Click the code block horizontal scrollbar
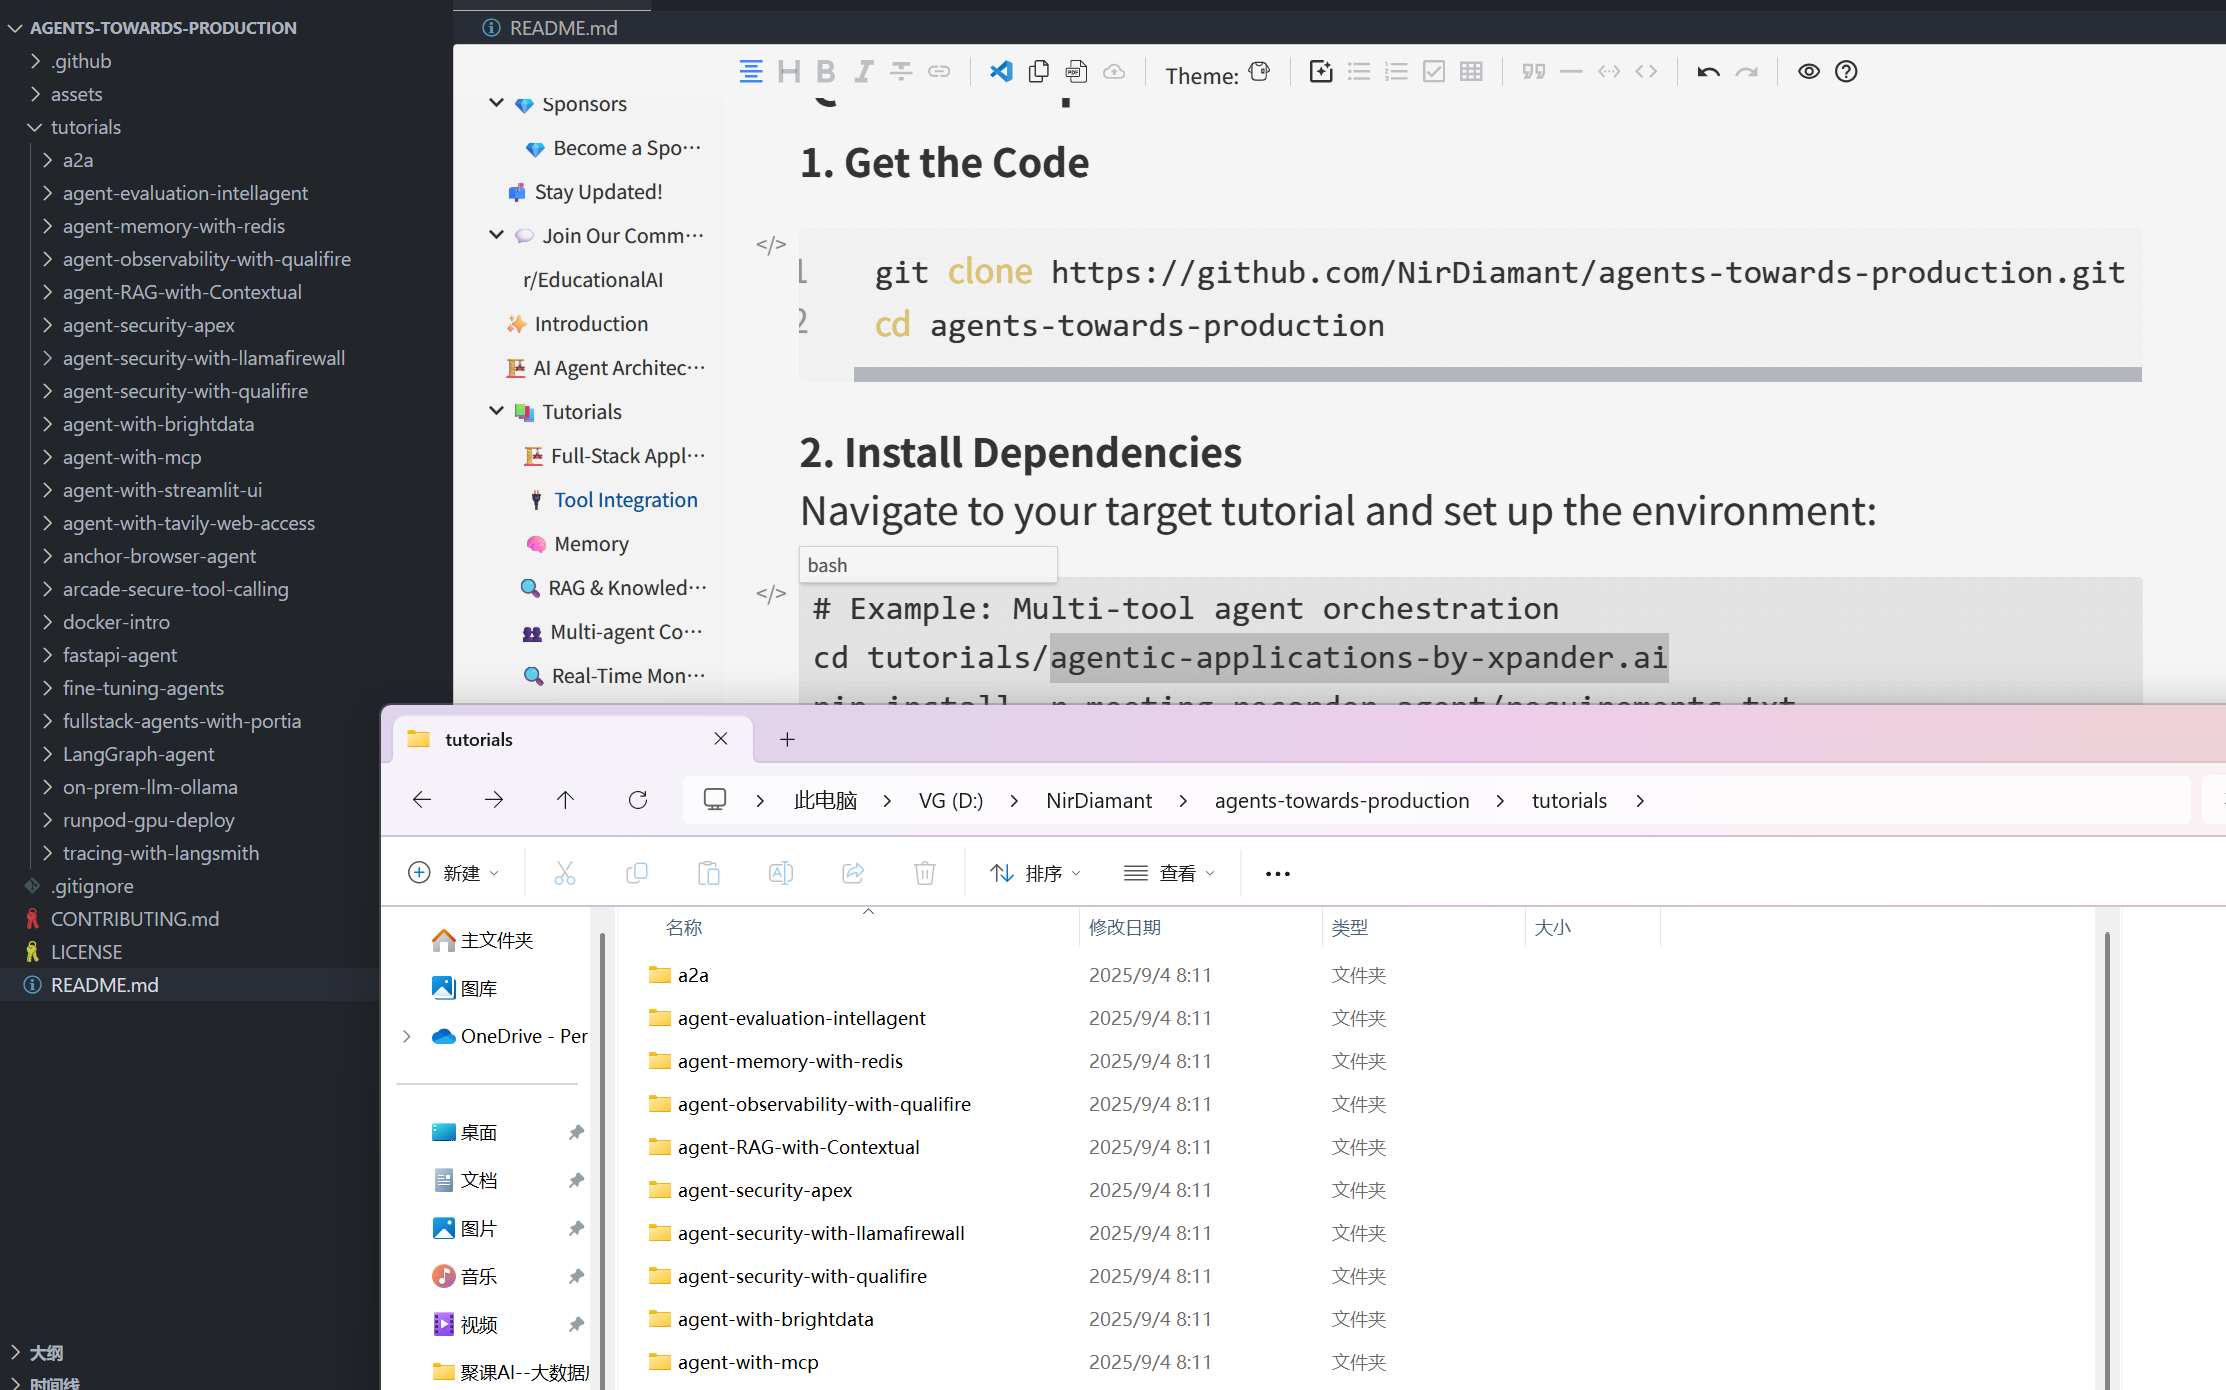Viewport: 2226px width, 1390px height. pos(1497,374)
